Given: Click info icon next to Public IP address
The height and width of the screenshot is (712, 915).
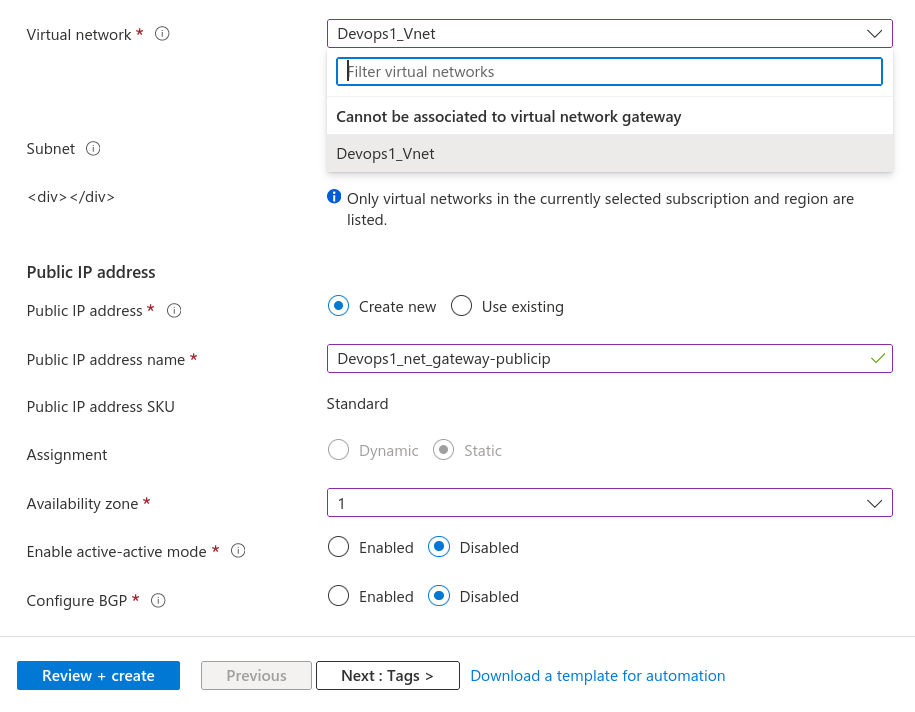Looking at the screenshot, I should click(x=174, y=311).
